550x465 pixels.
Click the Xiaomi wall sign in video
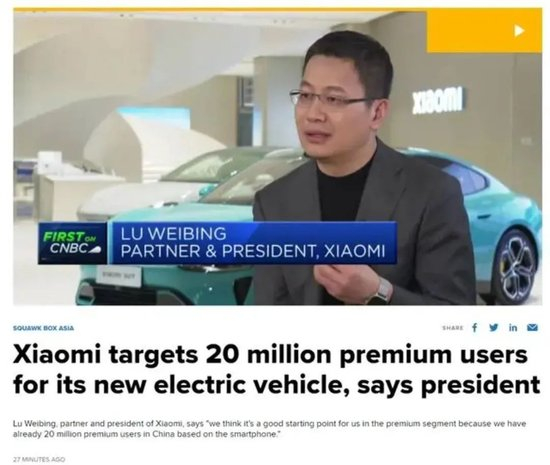pyautogui.click(x=438, y=101)
